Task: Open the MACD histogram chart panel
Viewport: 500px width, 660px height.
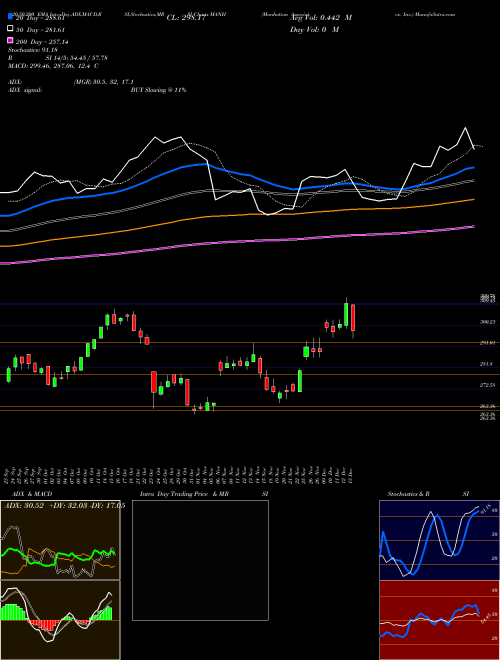Action: tap(60, 620)
